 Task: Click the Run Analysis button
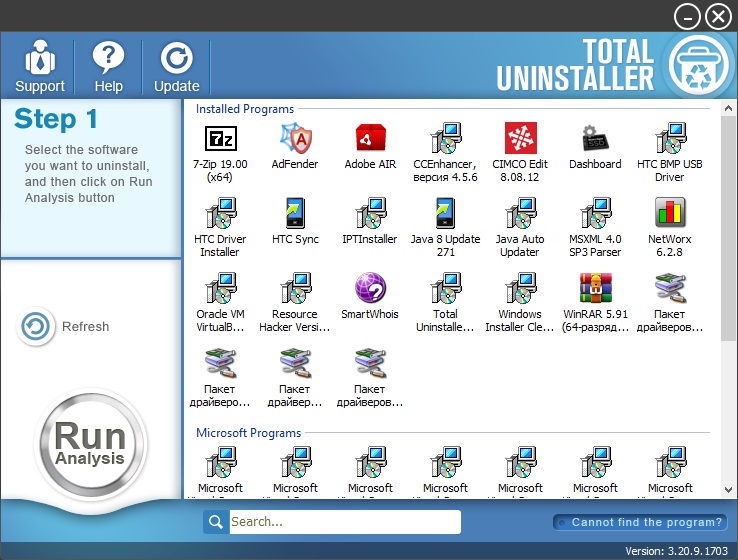(90, 443)
